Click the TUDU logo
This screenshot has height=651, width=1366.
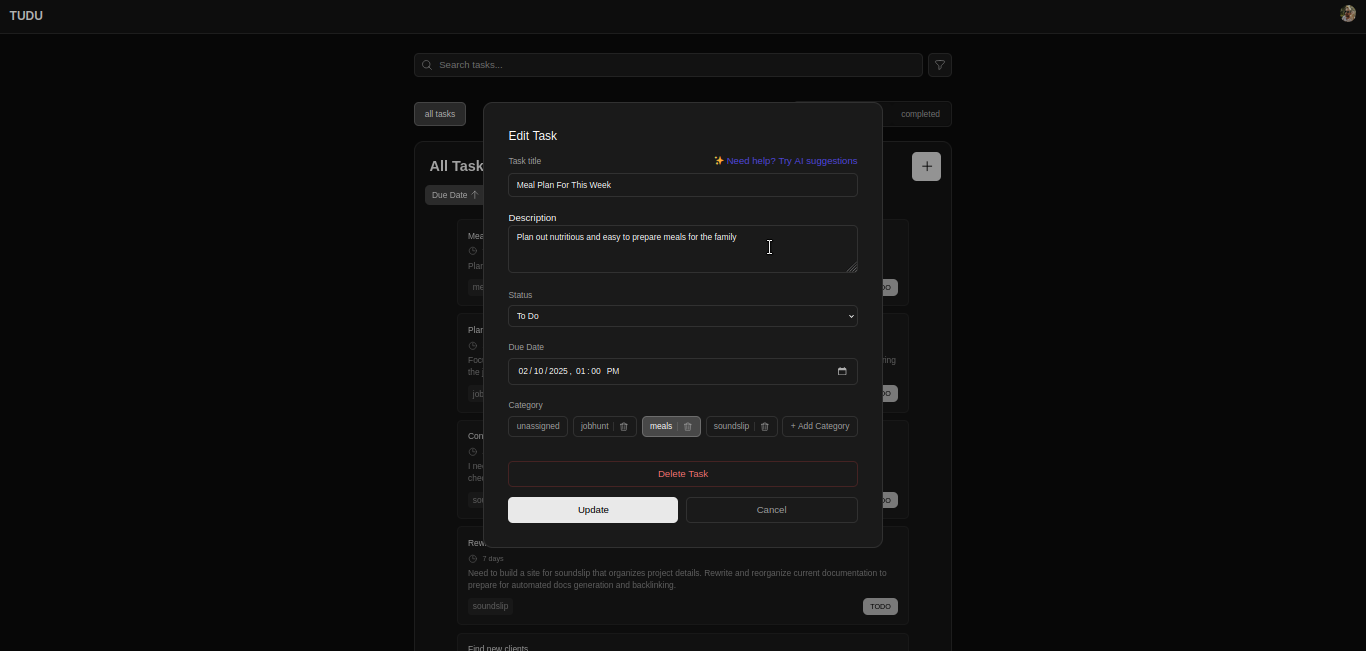(26, 15)
